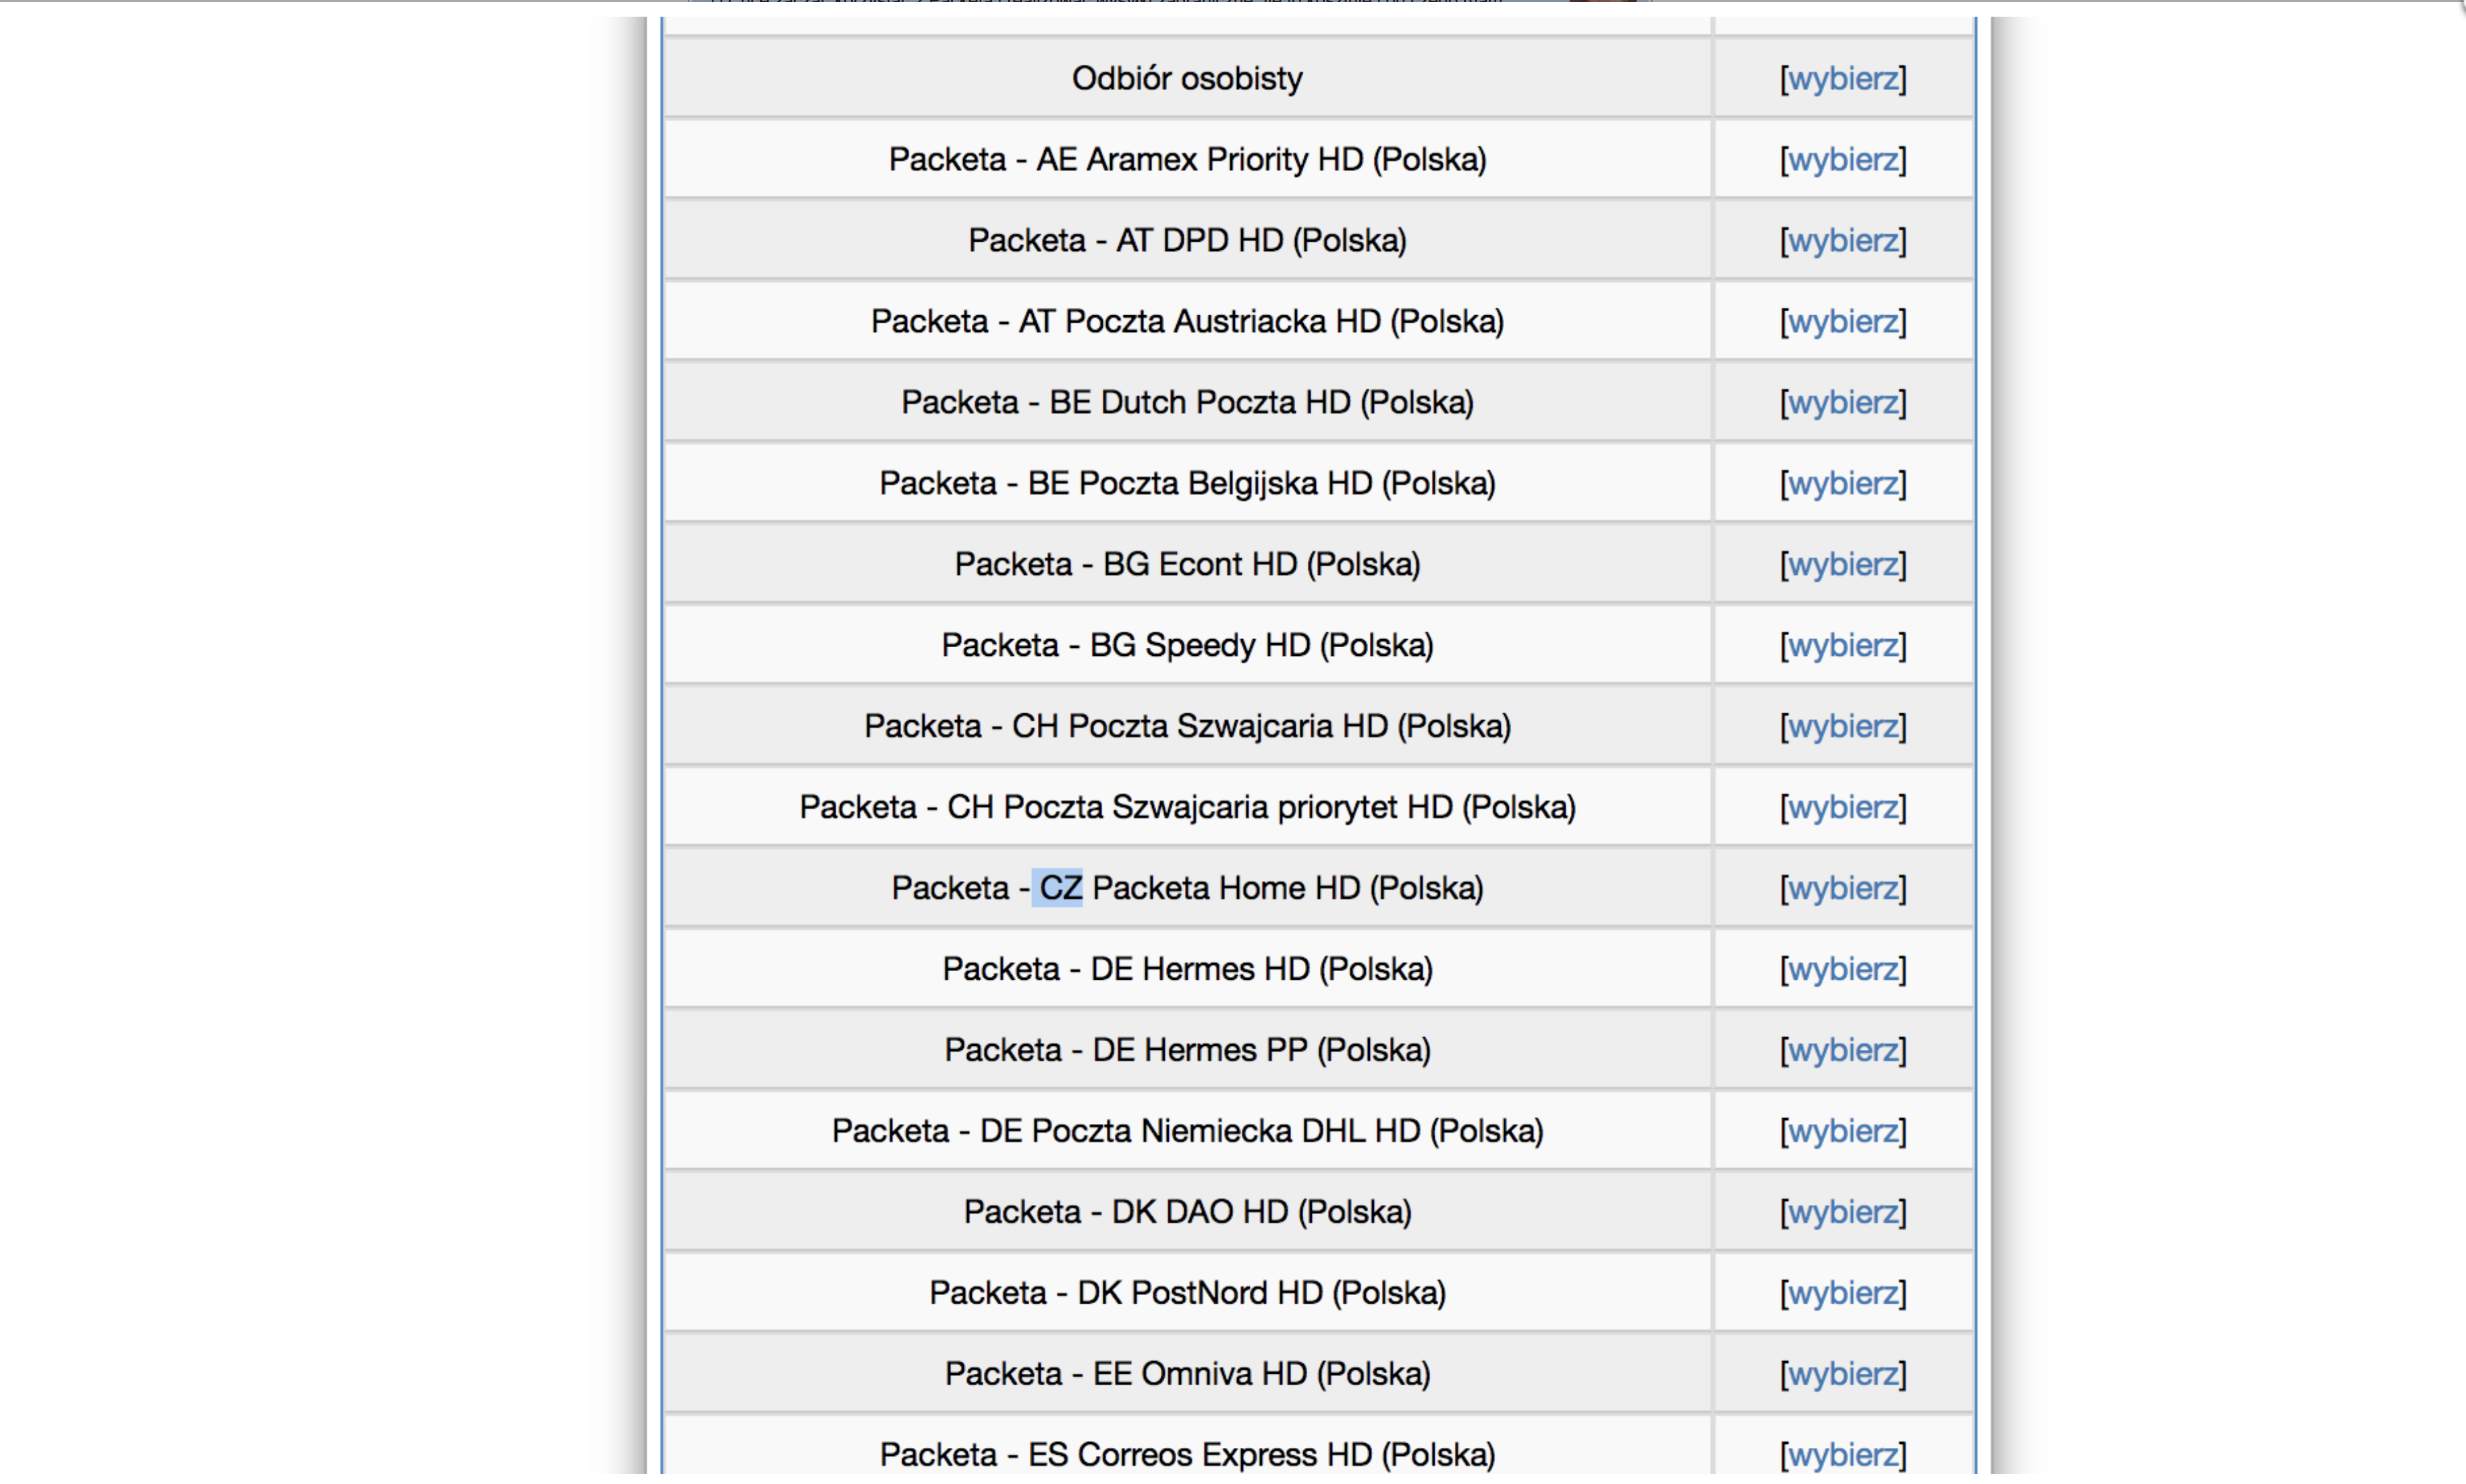Choose wybierz for BE Poczta Belgijska

click(1842, 484)
